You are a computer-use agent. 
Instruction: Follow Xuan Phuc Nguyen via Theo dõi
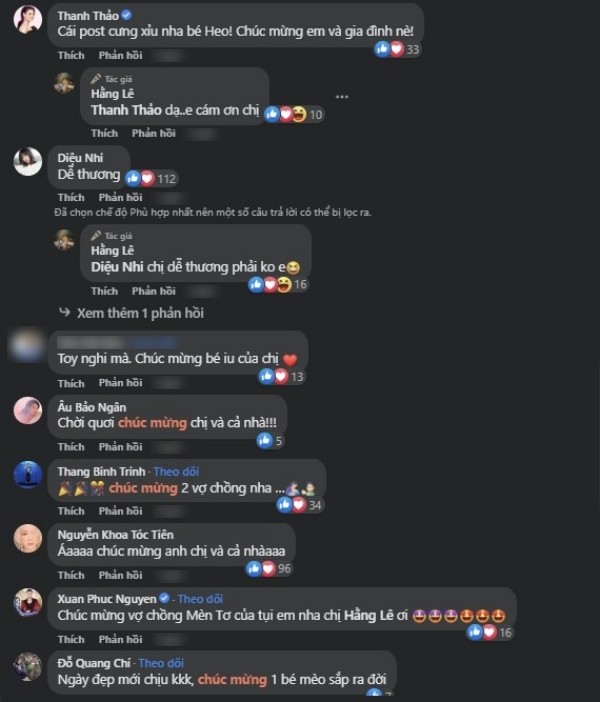tap(200, 599)
